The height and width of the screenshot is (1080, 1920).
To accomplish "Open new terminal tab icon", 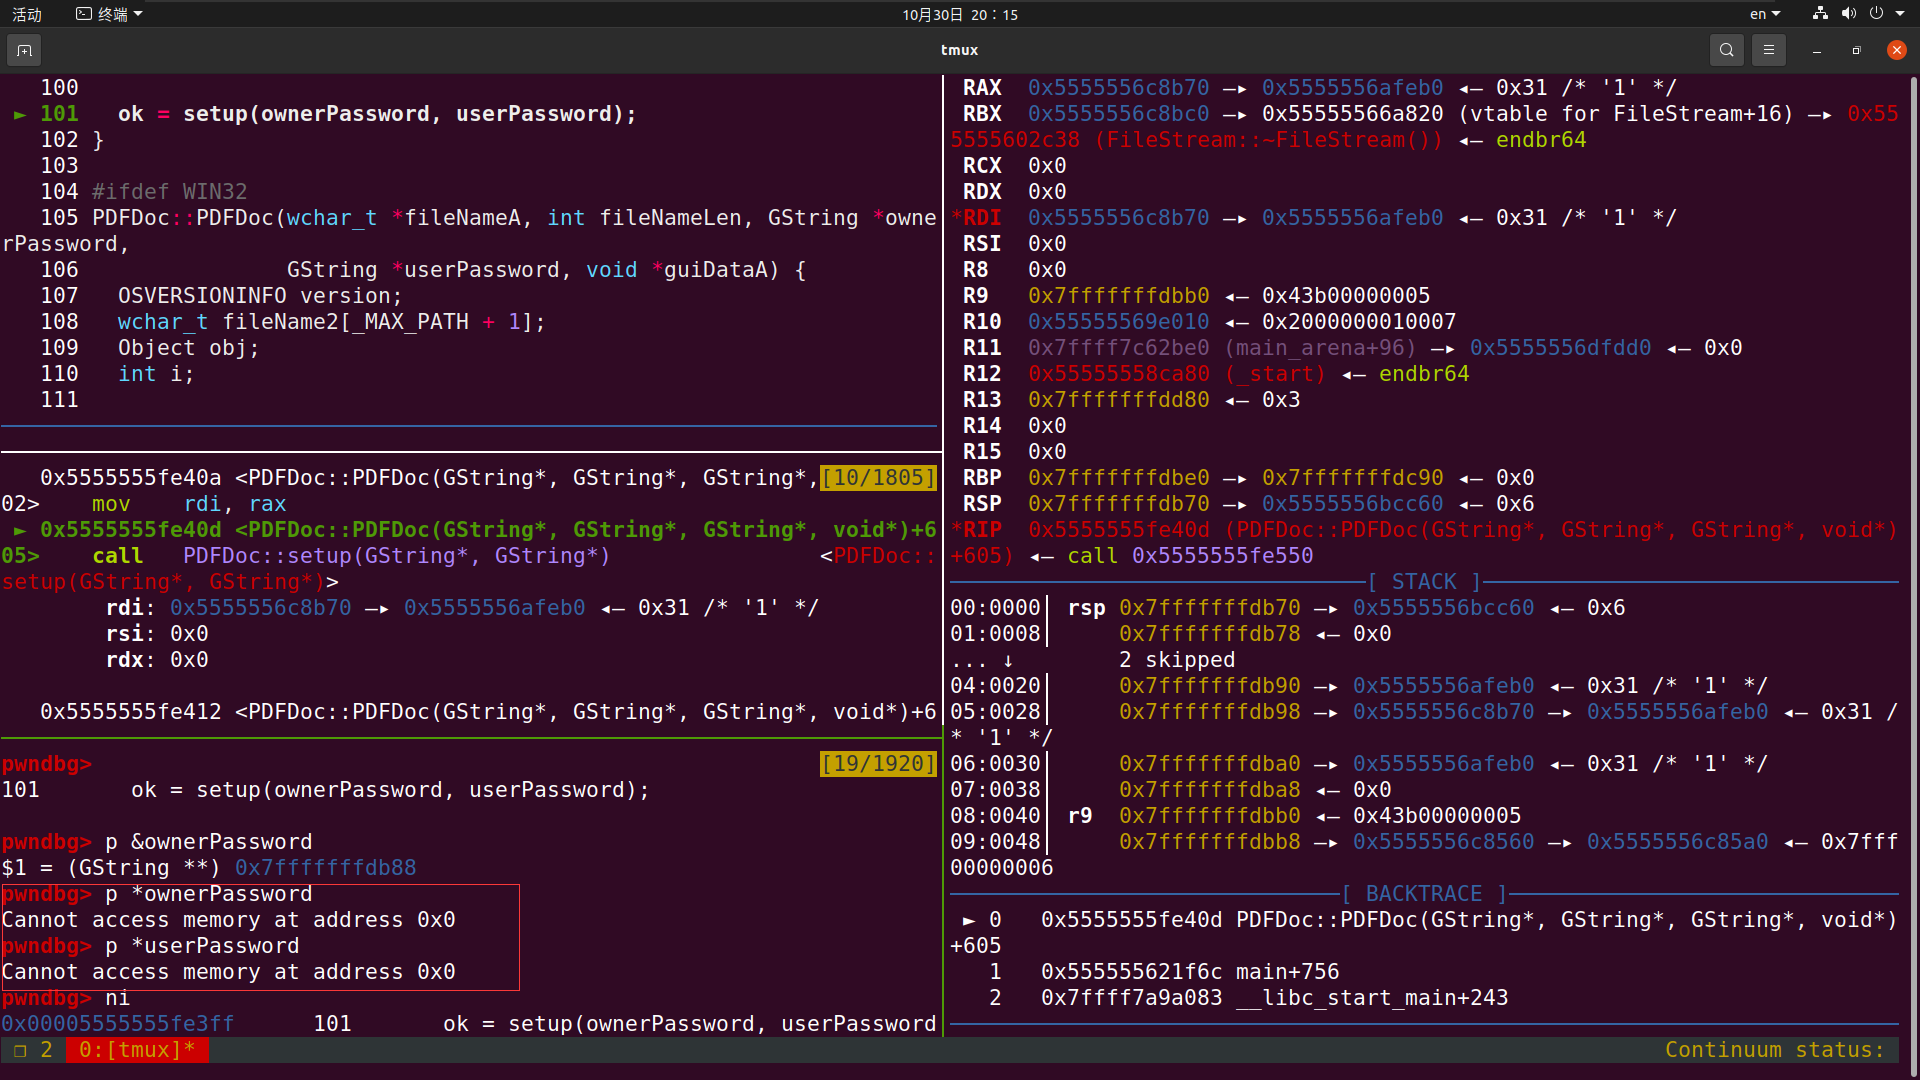I will tap(24, 50).
